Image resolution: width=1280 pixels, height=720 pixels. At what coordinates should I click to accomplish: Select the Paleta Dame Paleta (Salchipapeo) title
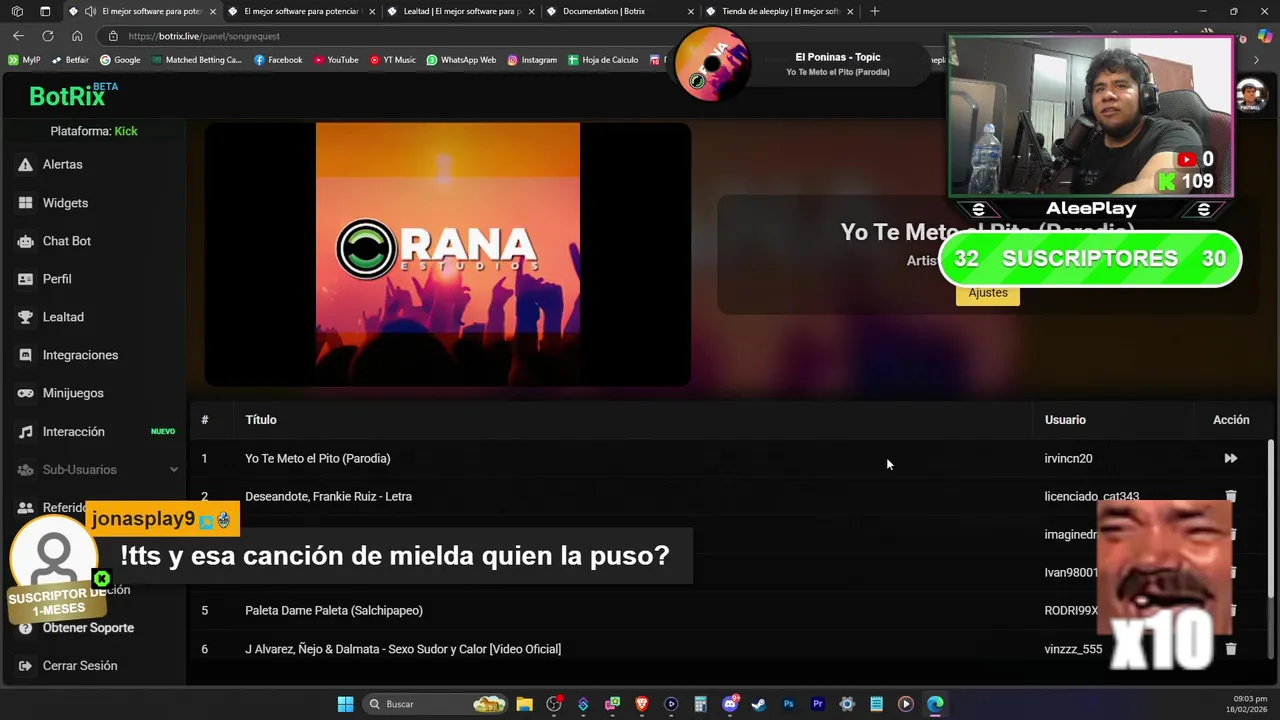pyautogui.click(x=334, y=611)
